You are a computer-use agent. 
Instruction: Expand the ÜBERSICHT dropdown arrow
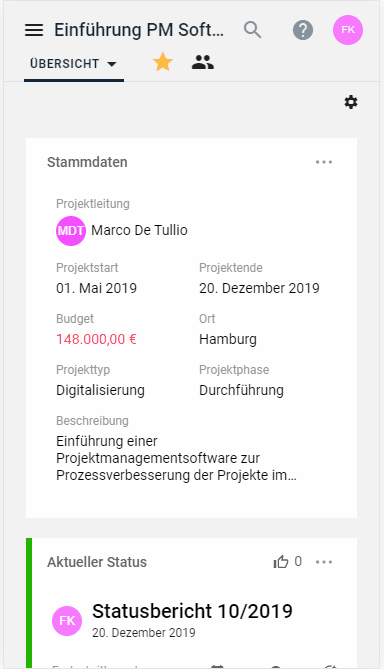point(112,64)
